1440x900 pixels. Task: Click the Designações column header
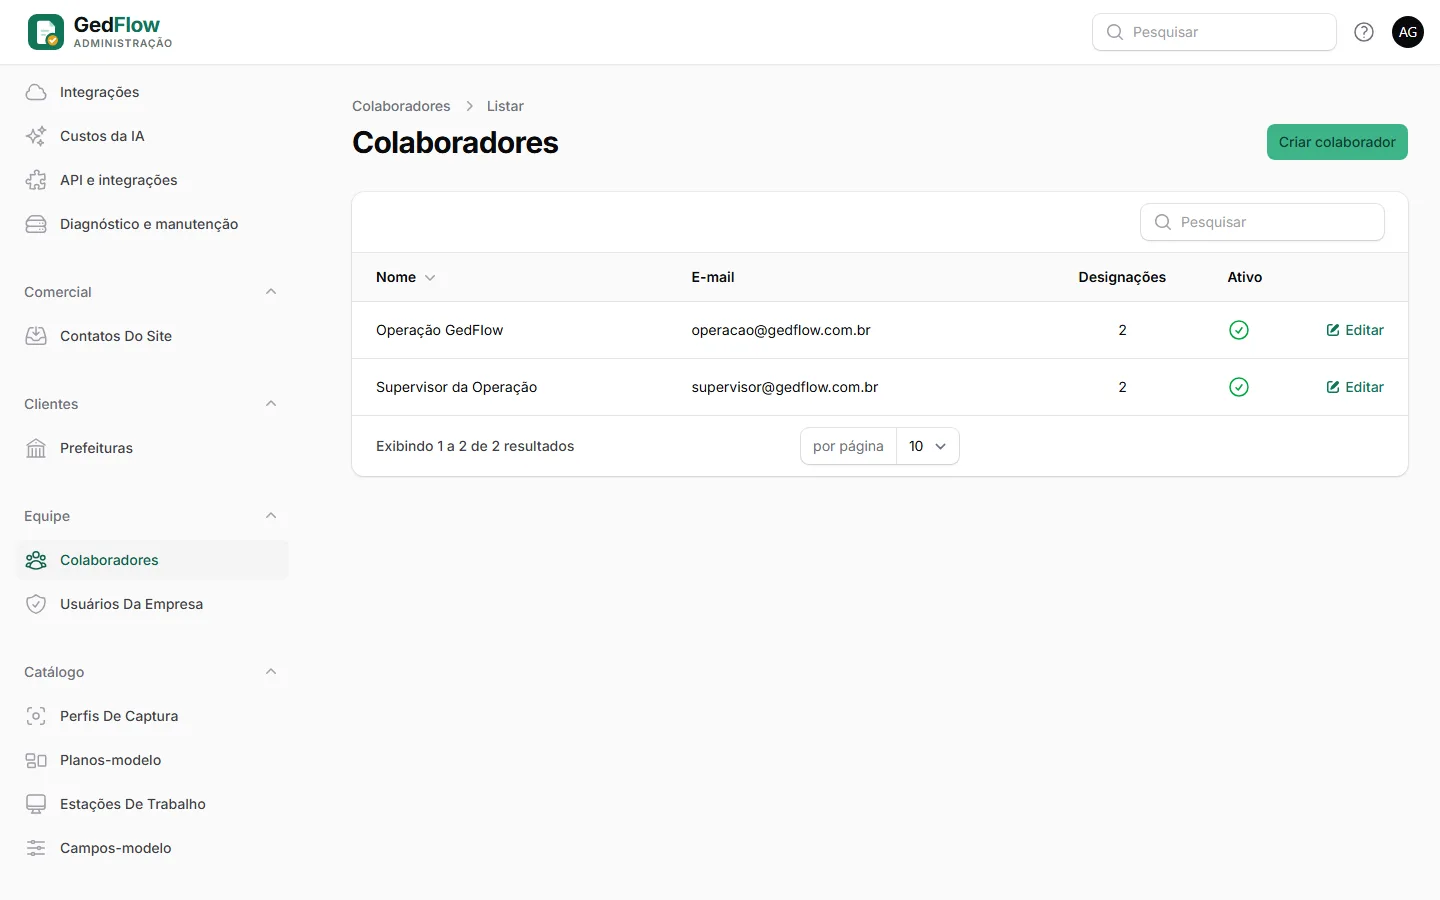point(1122,277)
